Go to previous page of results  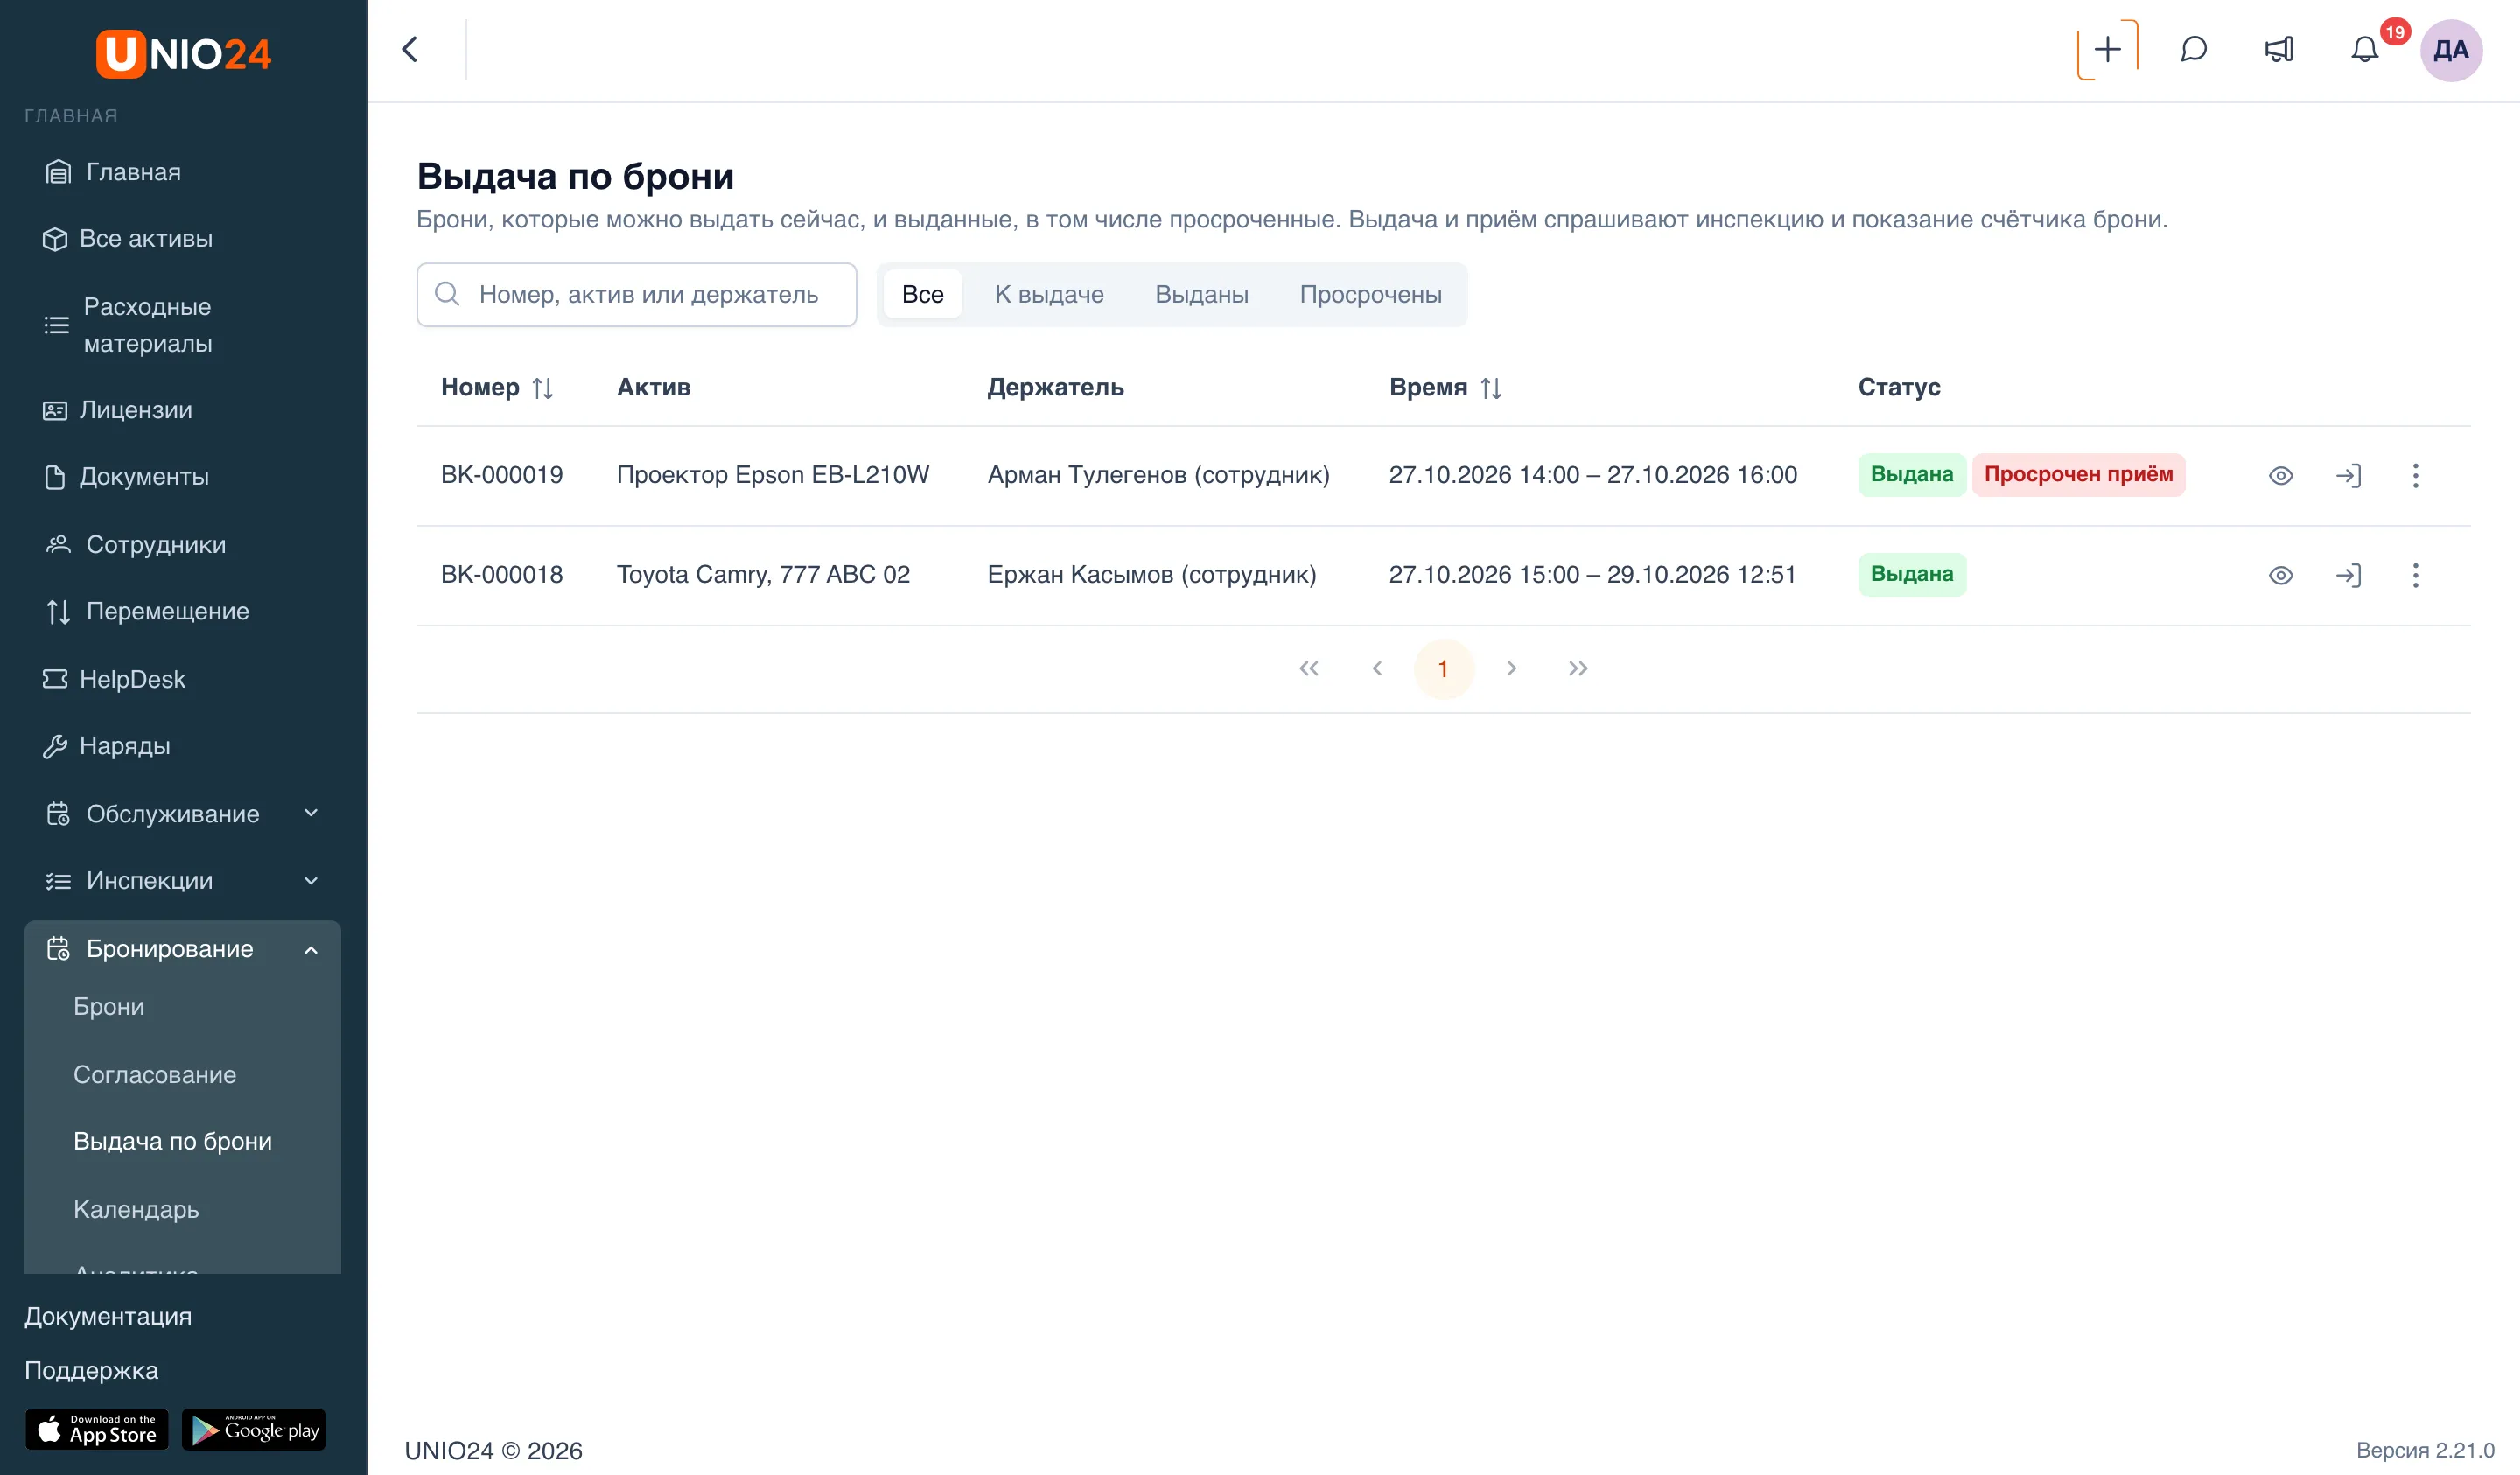pyautogui.click(x=1376, y=668)
